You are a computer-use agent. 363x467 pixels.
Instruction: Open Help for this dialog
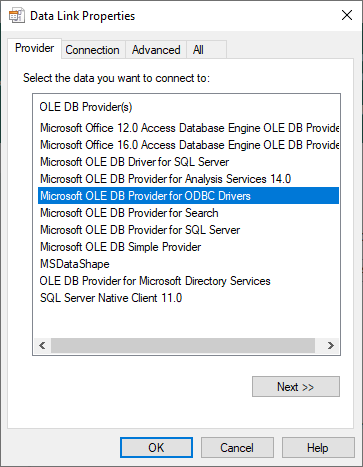point(318,447)
